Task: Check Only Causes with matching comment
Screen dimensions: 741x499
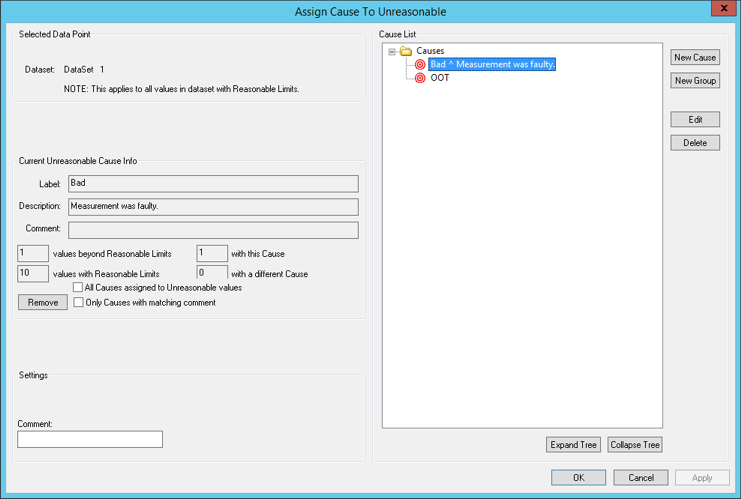Action: [x=79, y=302]
